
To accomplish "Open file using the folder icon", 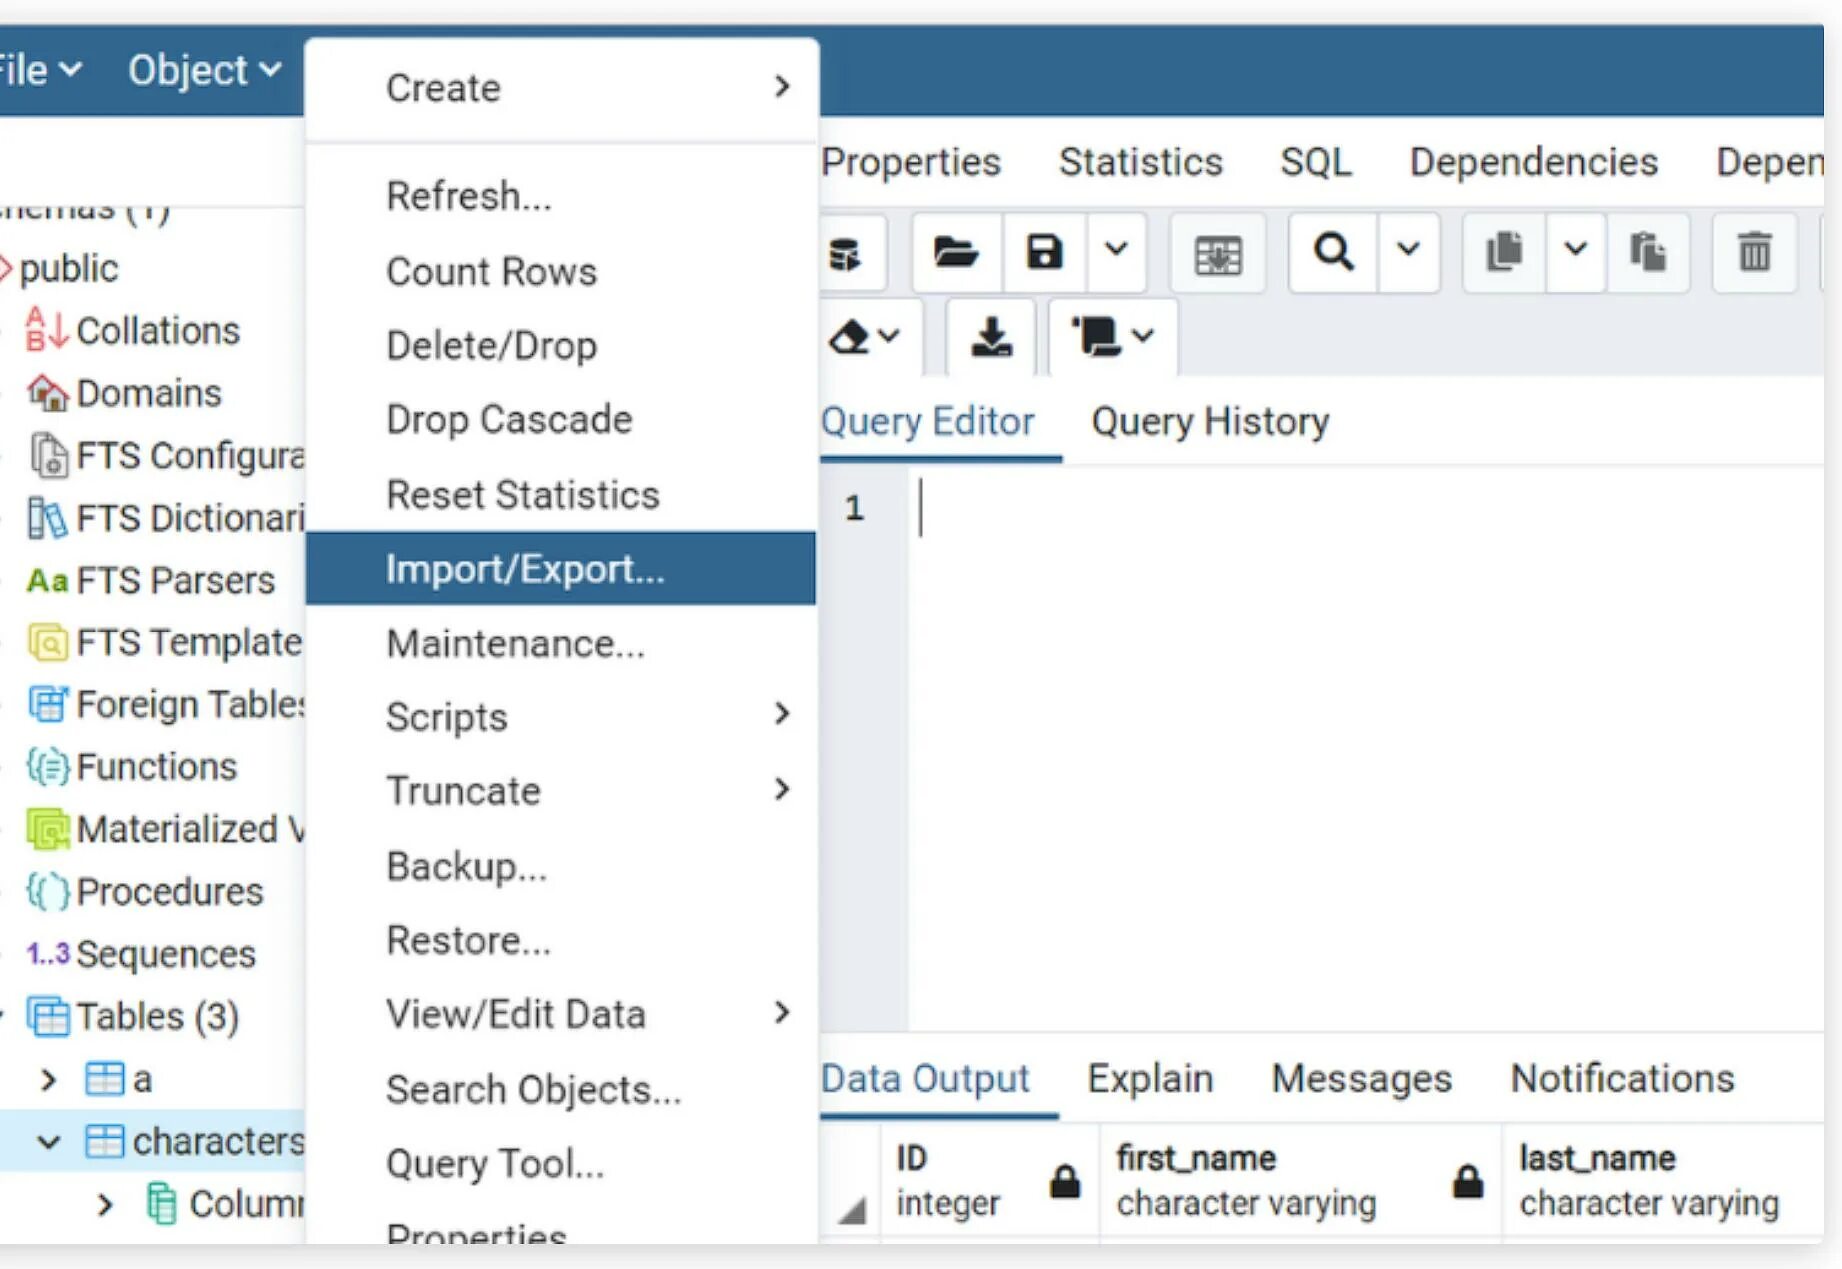I will [956, 252].
